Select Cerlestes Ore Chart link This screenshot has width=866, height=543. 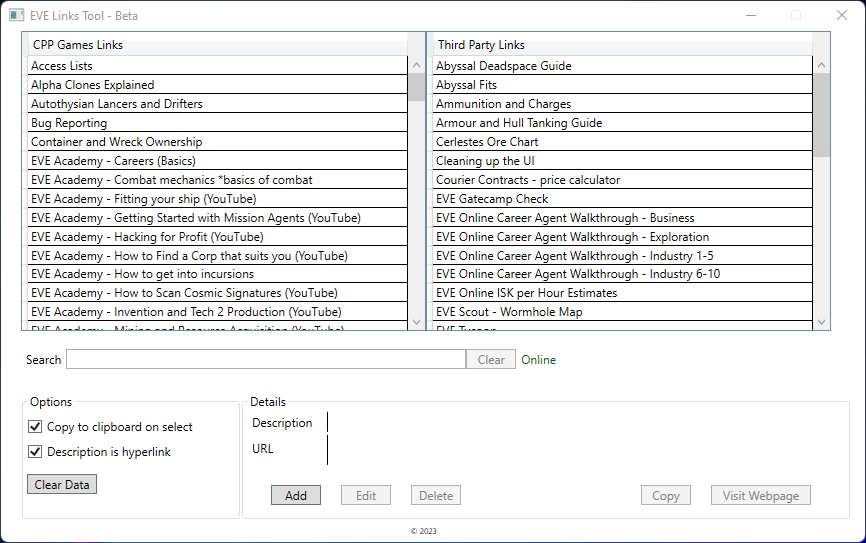tap(622, 141)
